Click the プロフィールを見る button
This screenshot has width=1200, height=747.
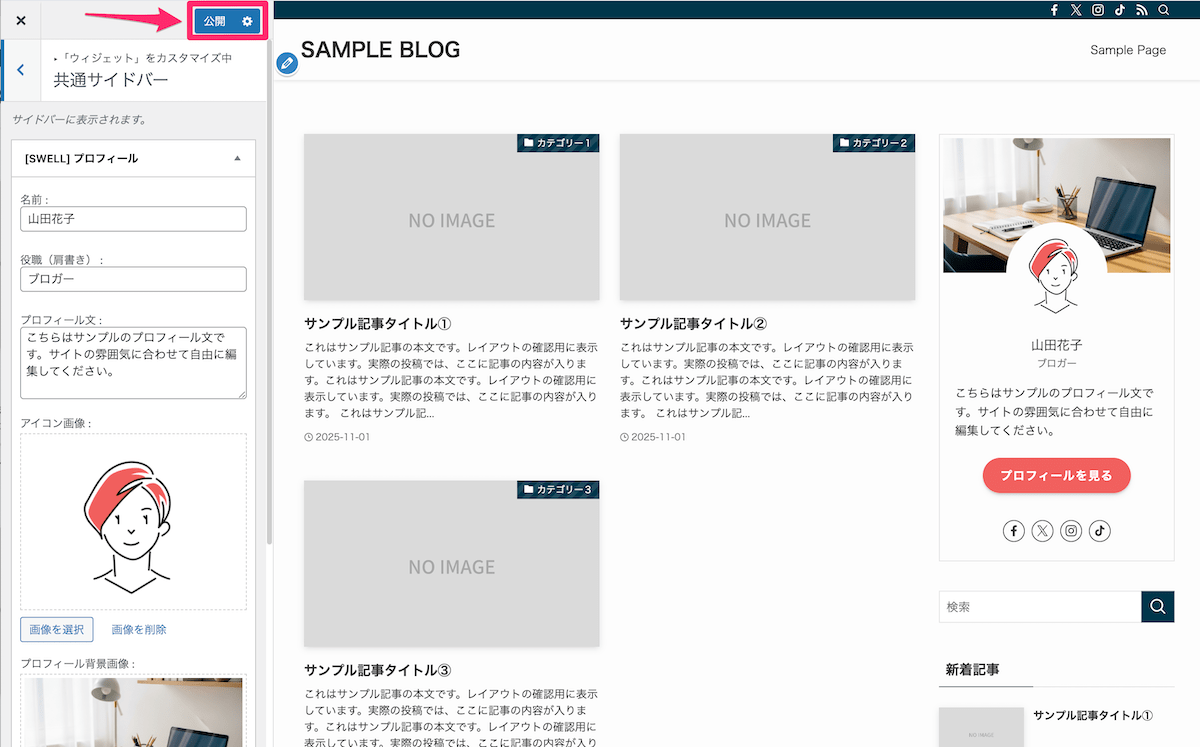tap(1056, 475)
